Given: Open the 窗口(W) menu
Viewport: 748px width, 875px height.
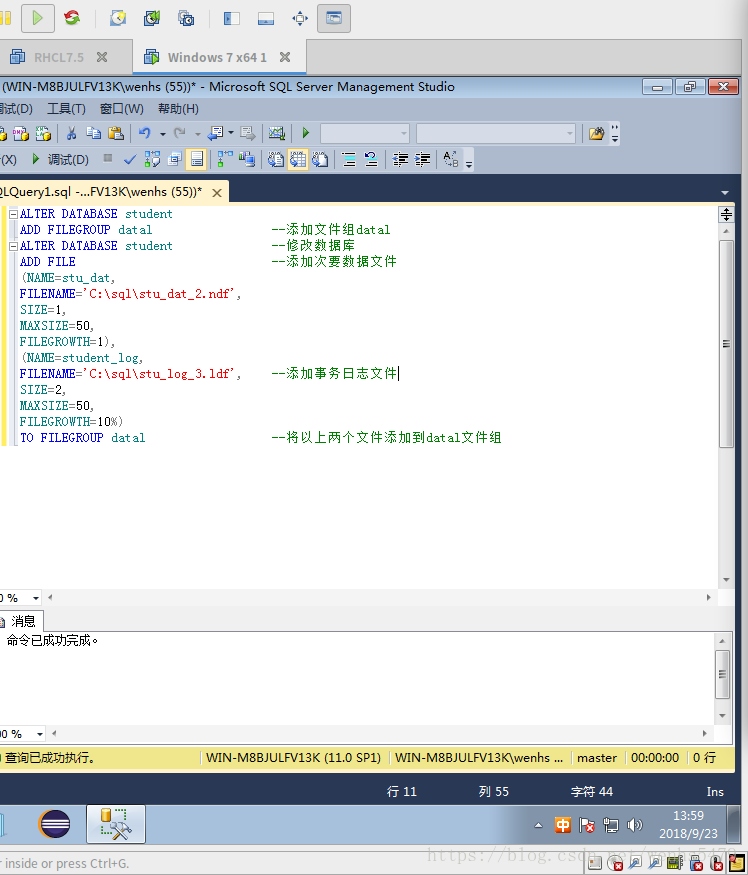Looking at the screenshot, I should pos(121,109).
